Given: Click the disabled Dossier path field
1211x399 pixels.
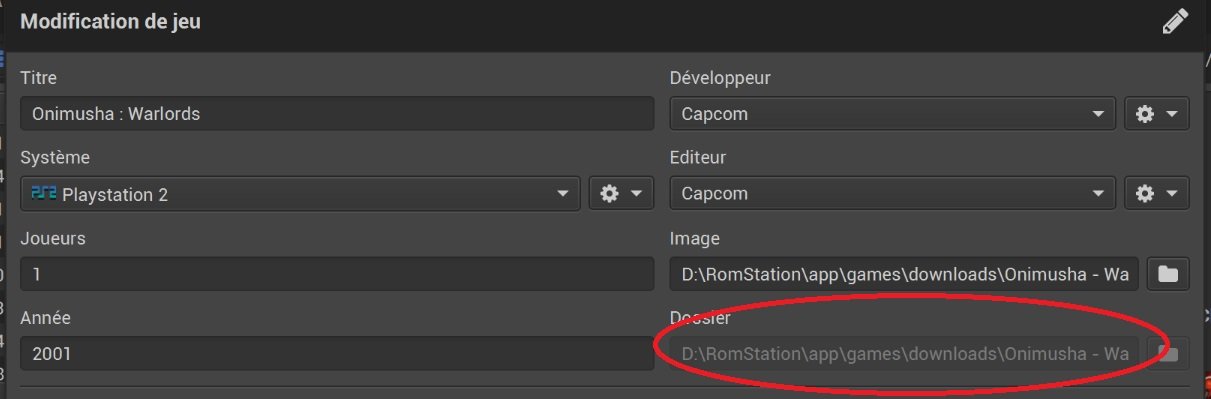Looking at the screenshot, I should pyautogui.click(x=904, y=353).
